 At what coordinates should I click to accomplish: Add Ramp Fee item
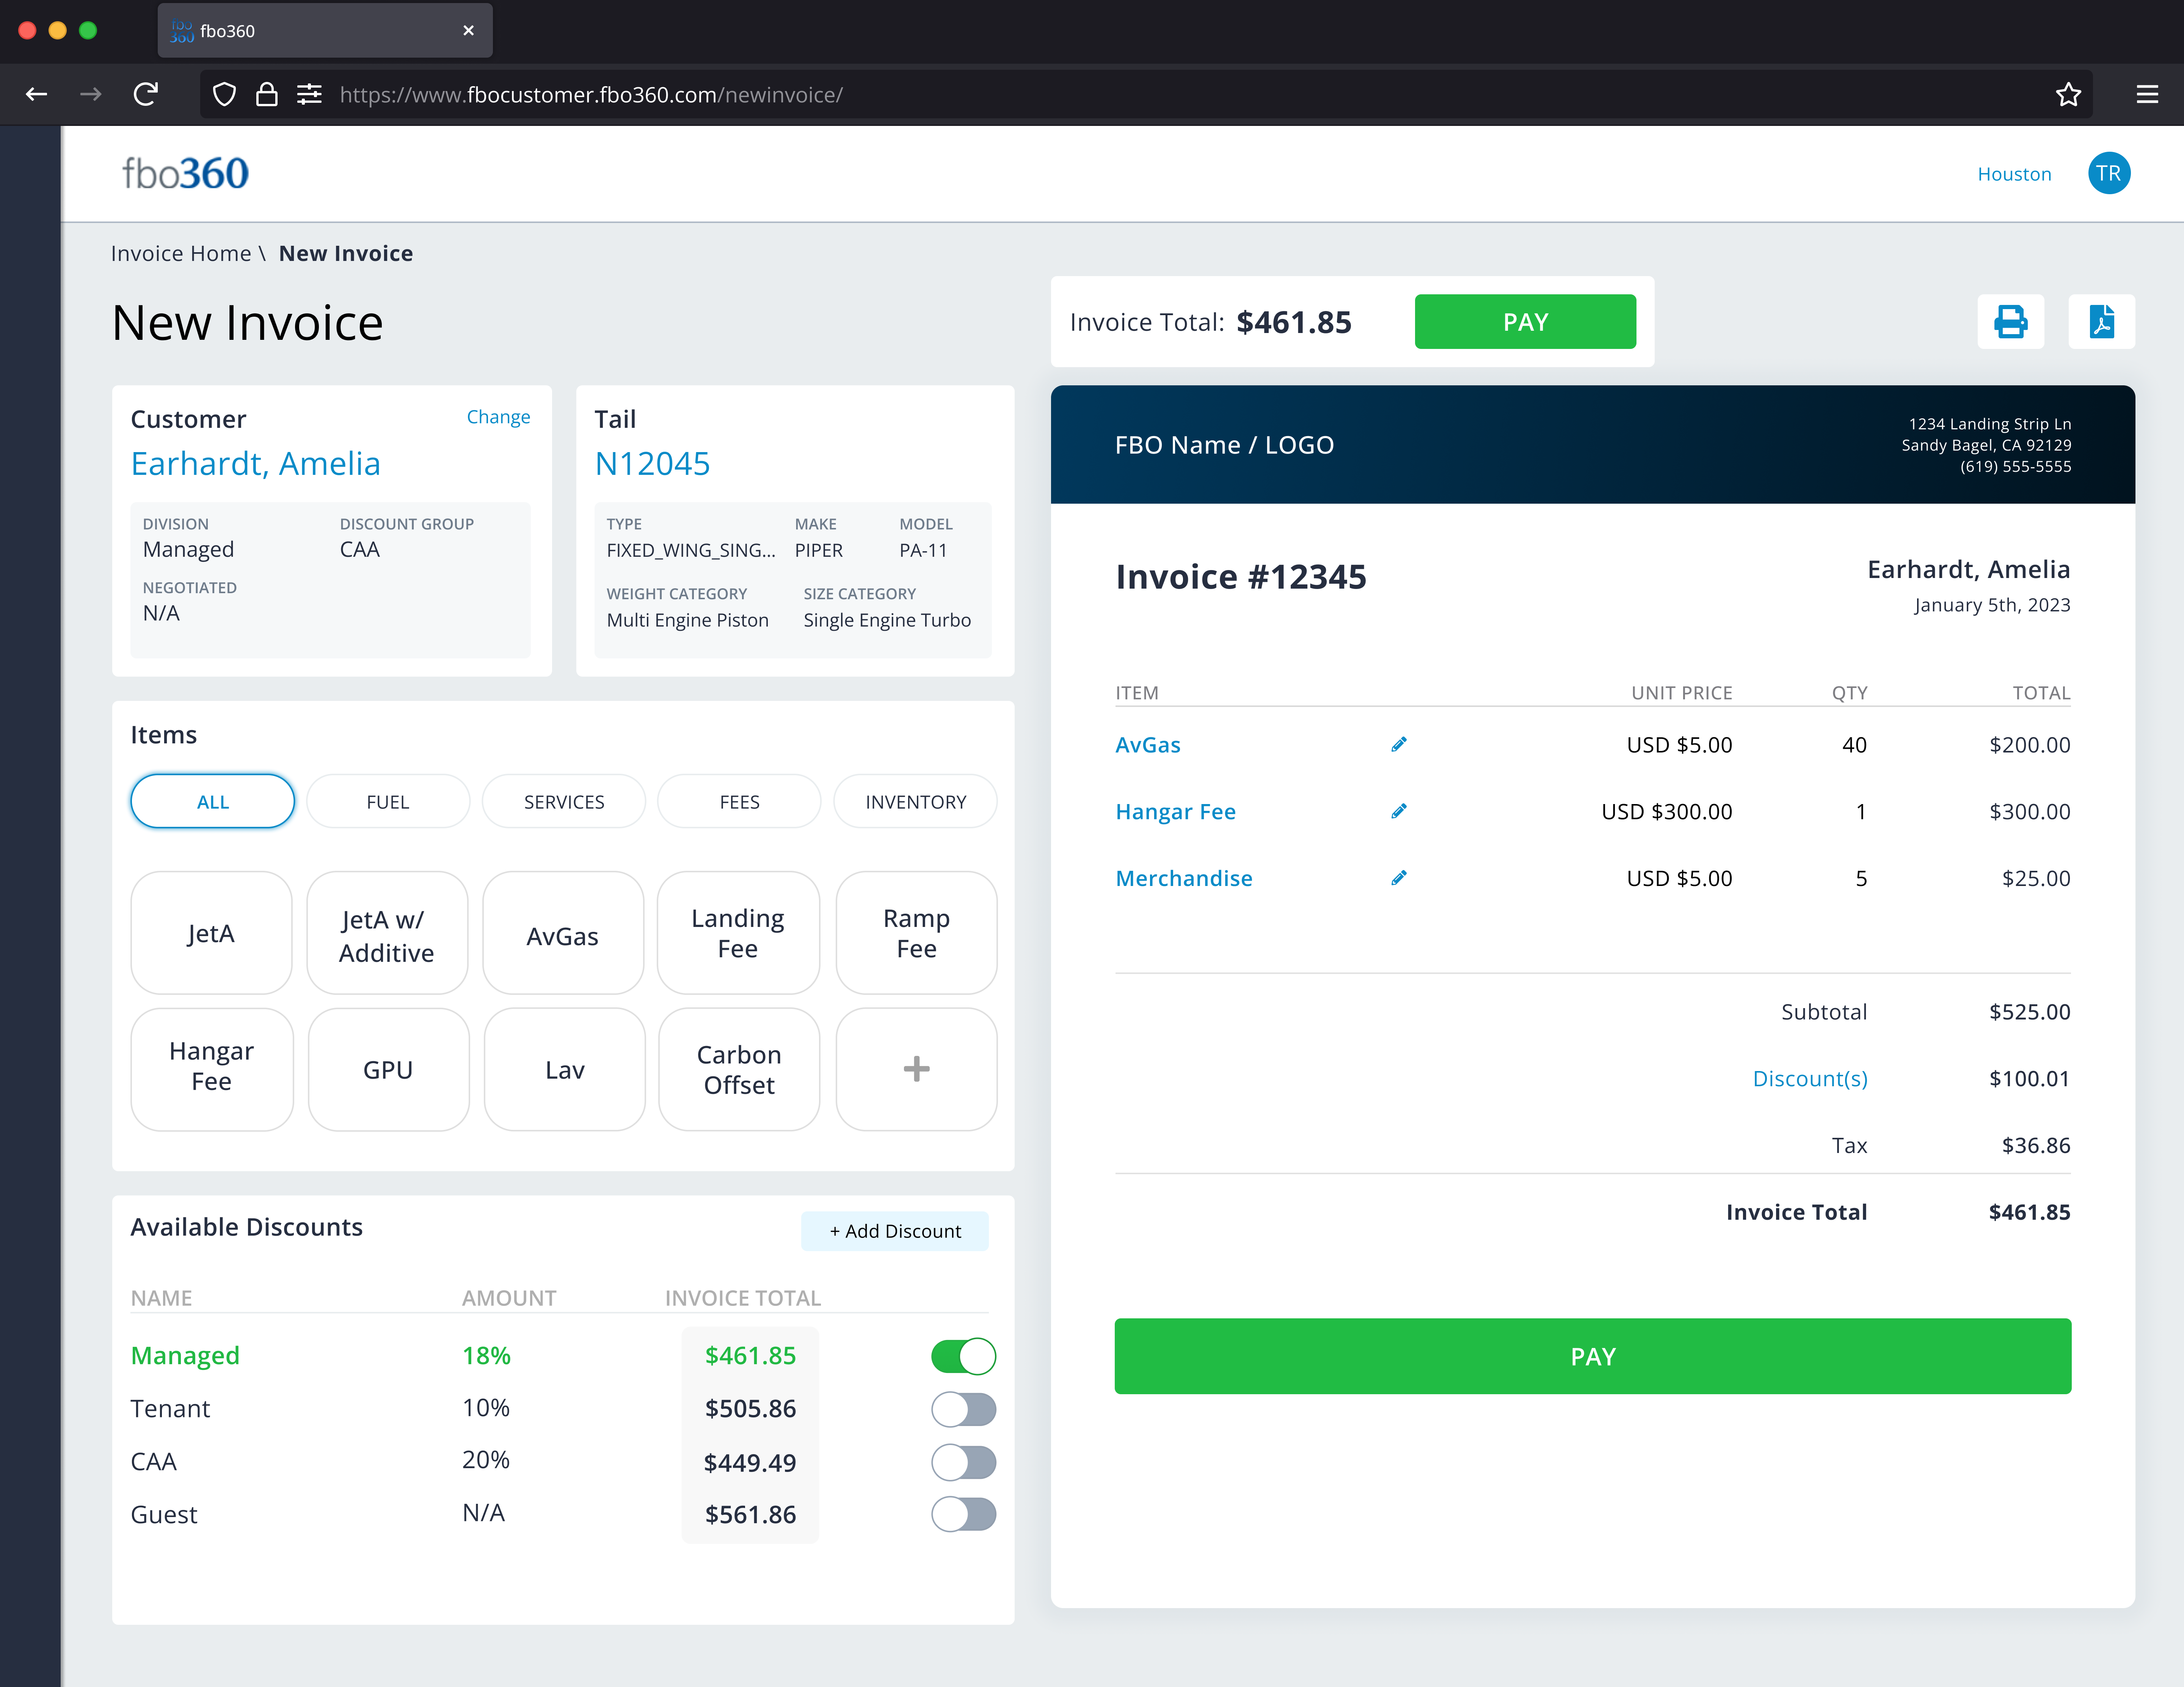[916, 933]
